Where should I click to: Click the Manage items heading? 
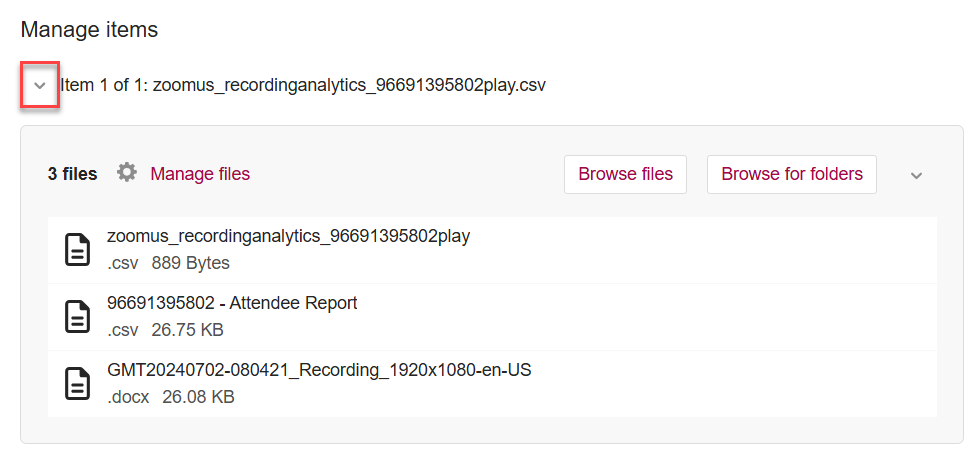89,30
